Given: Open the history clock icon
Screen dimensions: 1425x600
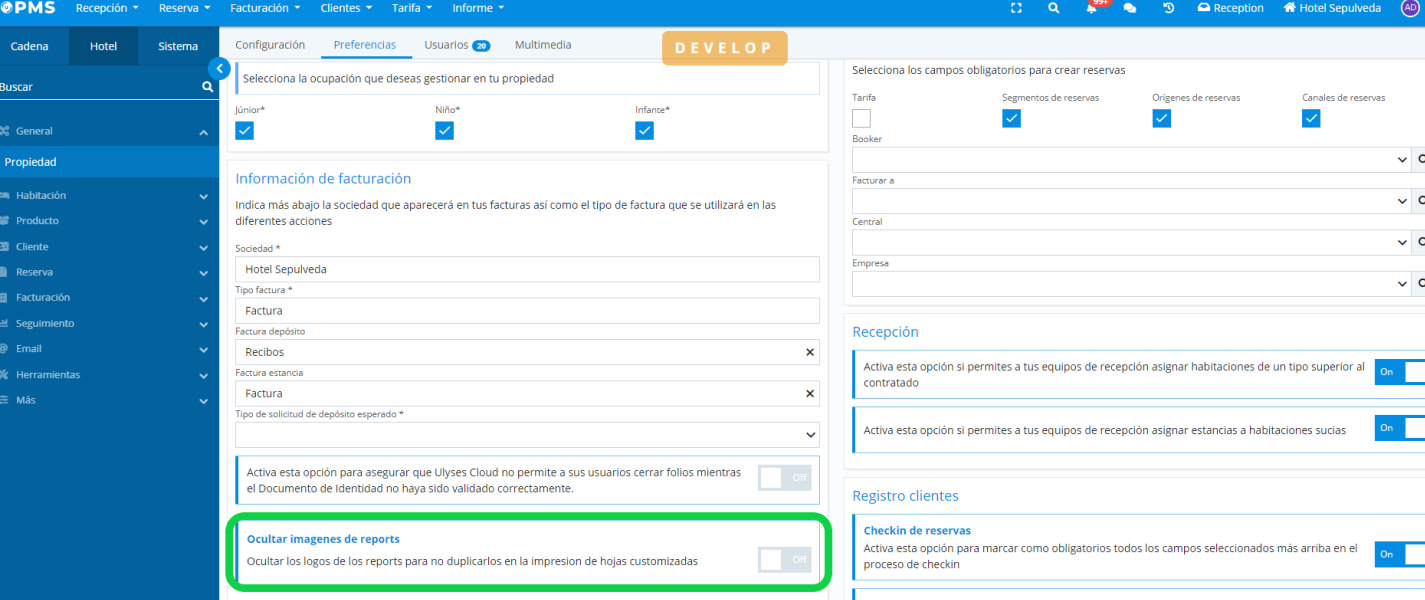Looking at the screenshot, I should coord(1168,8).
